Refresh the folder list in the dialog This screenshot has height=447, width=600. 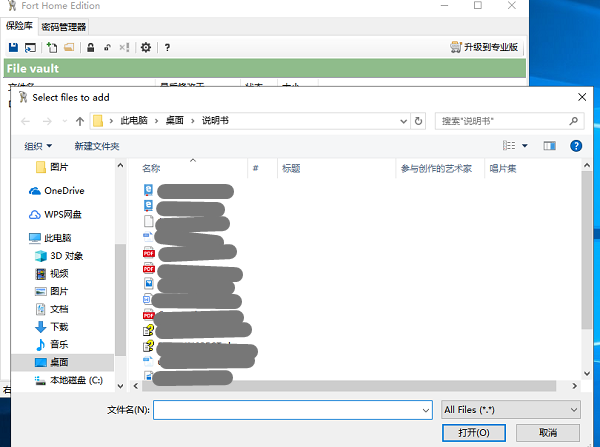(x=424, y=121)
